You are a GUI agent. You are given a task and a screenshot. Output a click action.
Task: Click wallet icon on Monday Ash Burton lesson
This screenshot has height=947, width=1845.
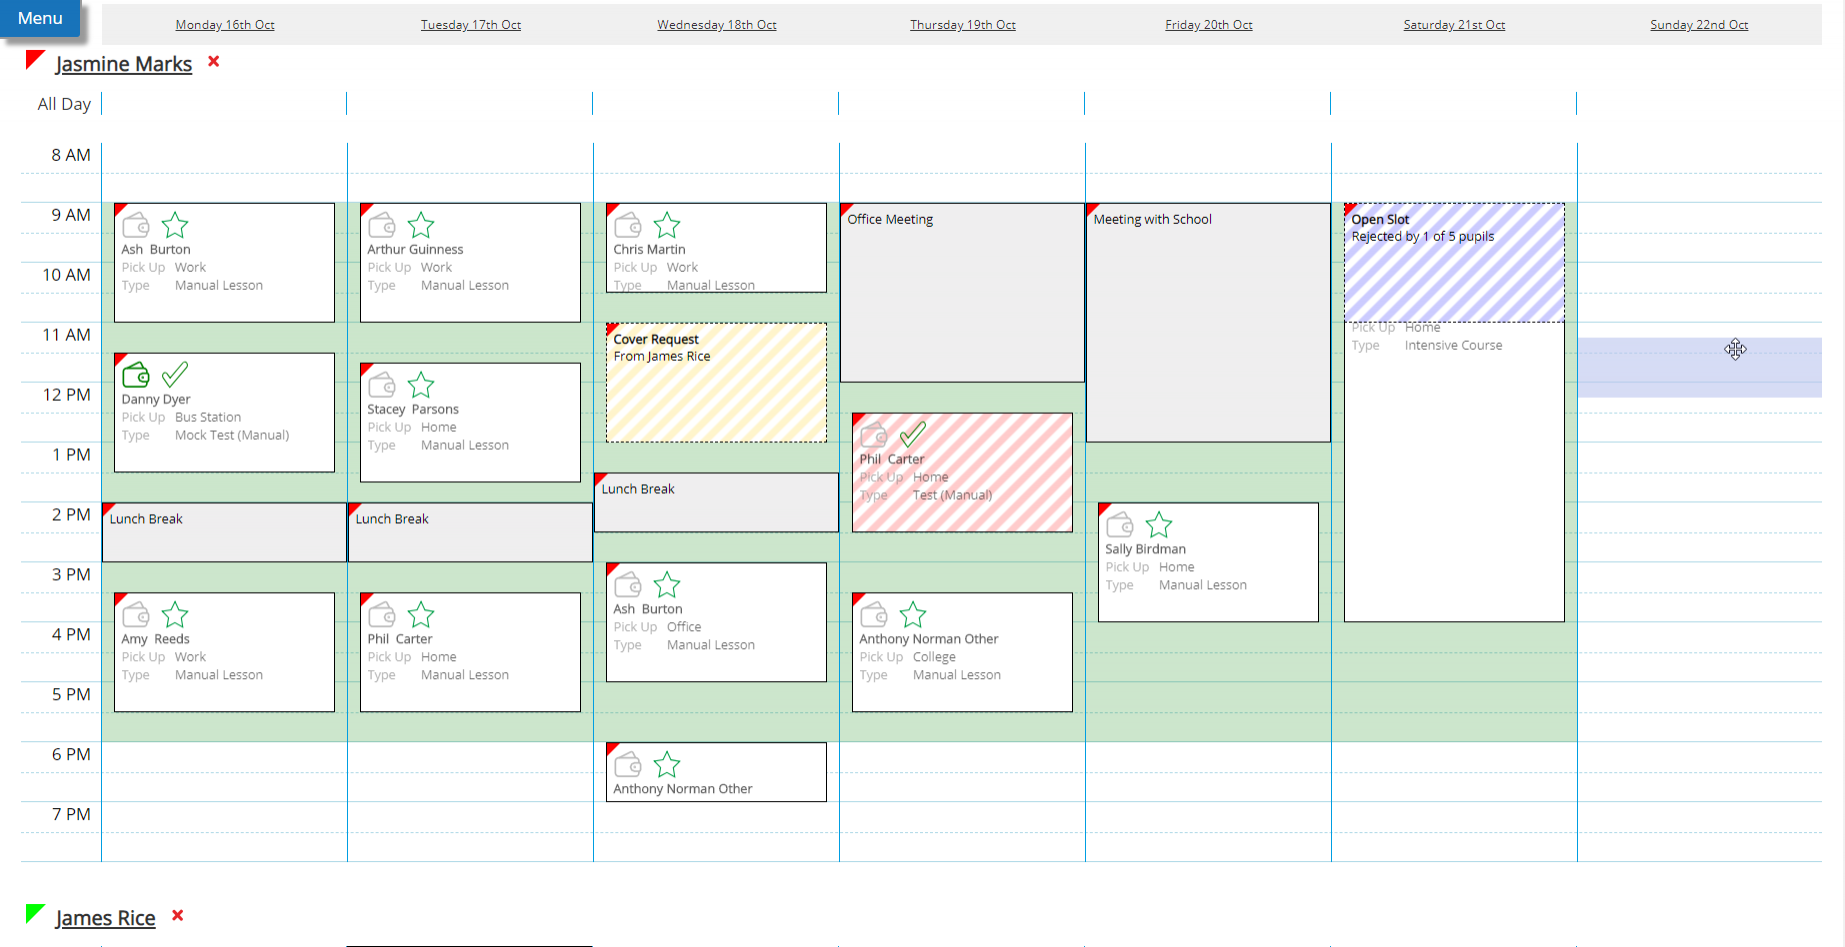click(136, 225)
